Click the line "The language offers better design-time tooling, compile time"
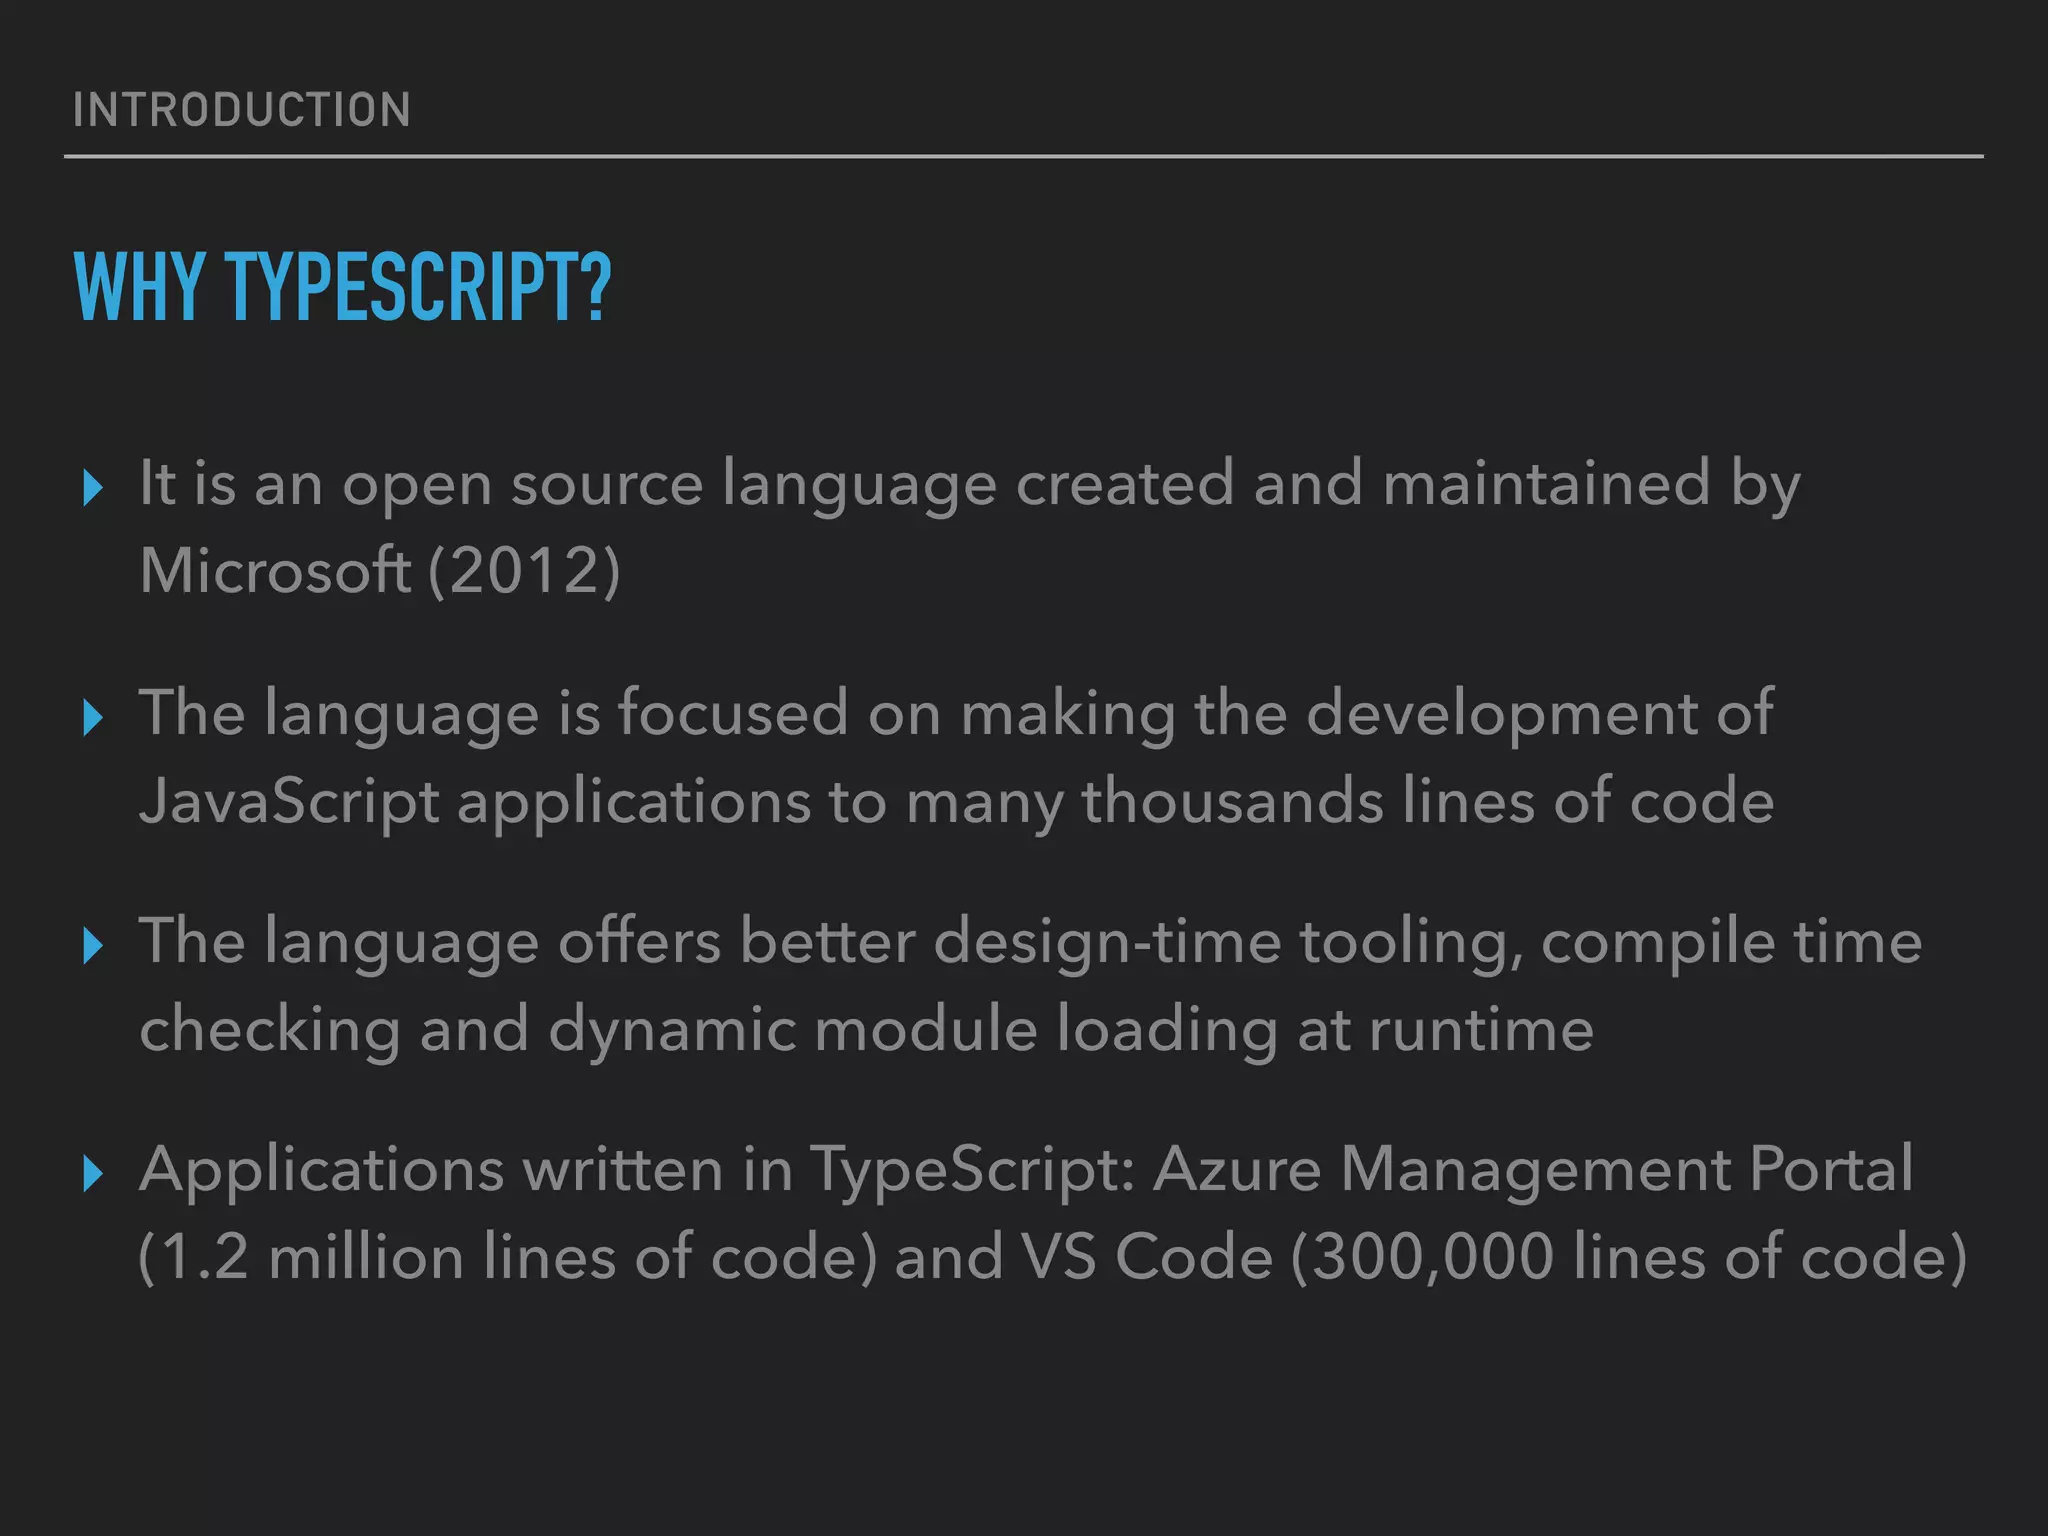The height and width of the screenshot is (1536, 2048). point(1030,944)
